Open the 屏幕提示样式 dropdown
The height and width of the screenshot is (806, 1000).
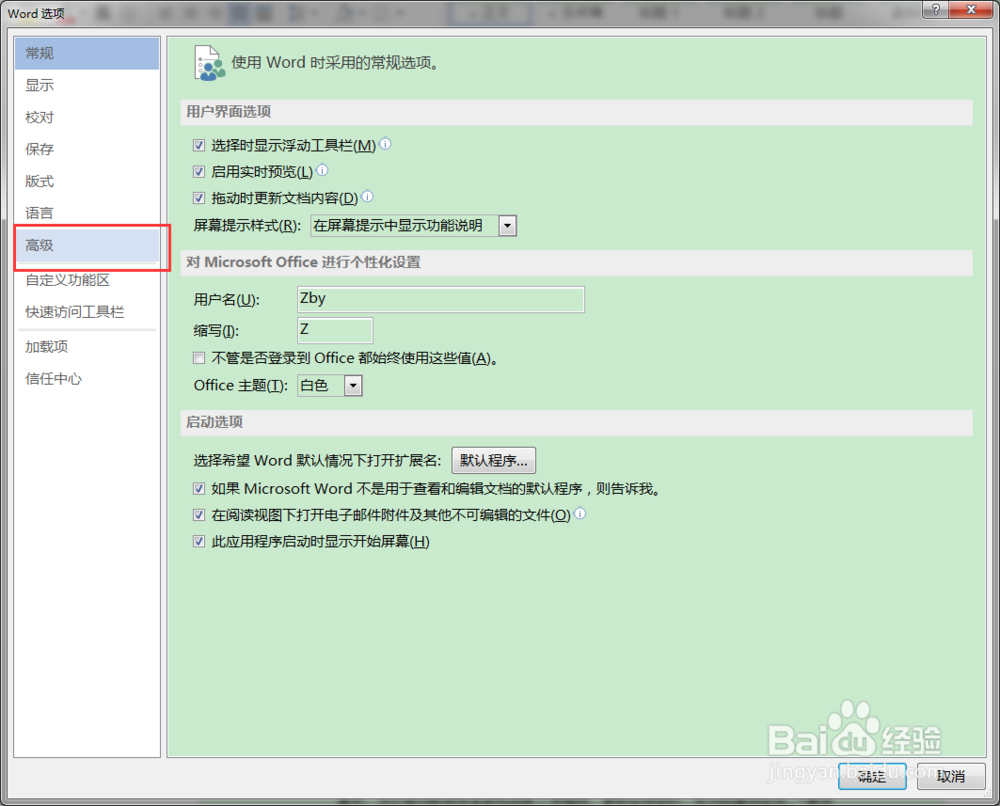pyautogui.click(x=507, y=225)
